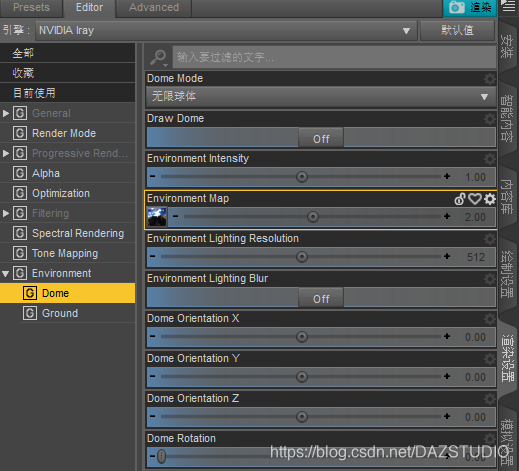Favorite the Environment Map property via heart
The image size is (519, 471).
tap(475, 199)
